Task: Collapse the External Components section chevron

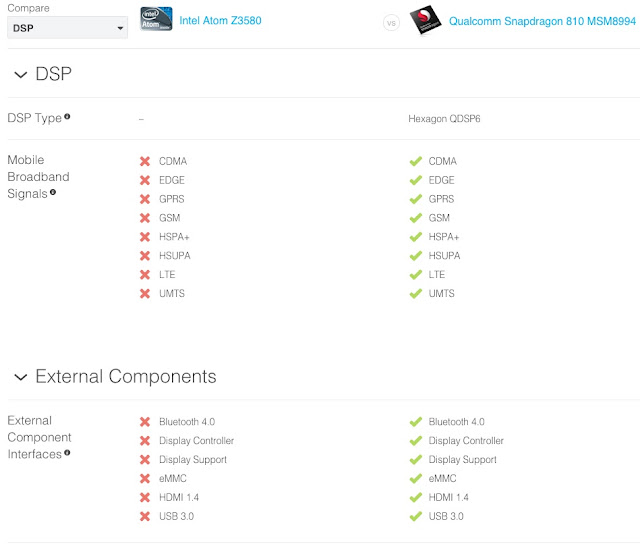Action: (20, 377)
